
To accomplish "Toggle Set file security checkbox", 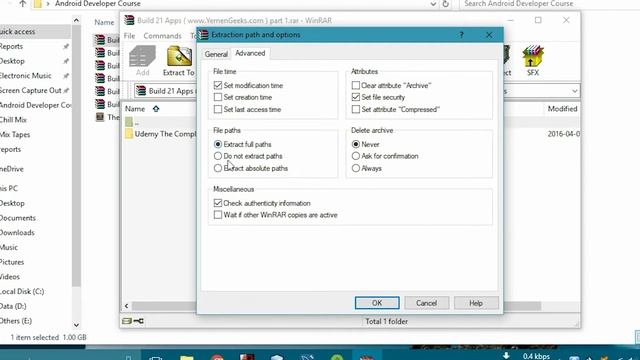I will click(356, 97).
